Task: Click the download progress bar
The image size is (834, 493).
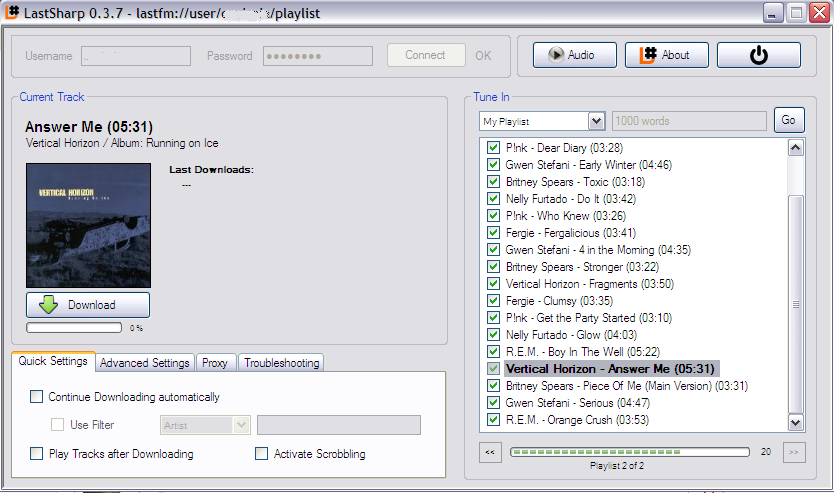Action: (74, 328)
